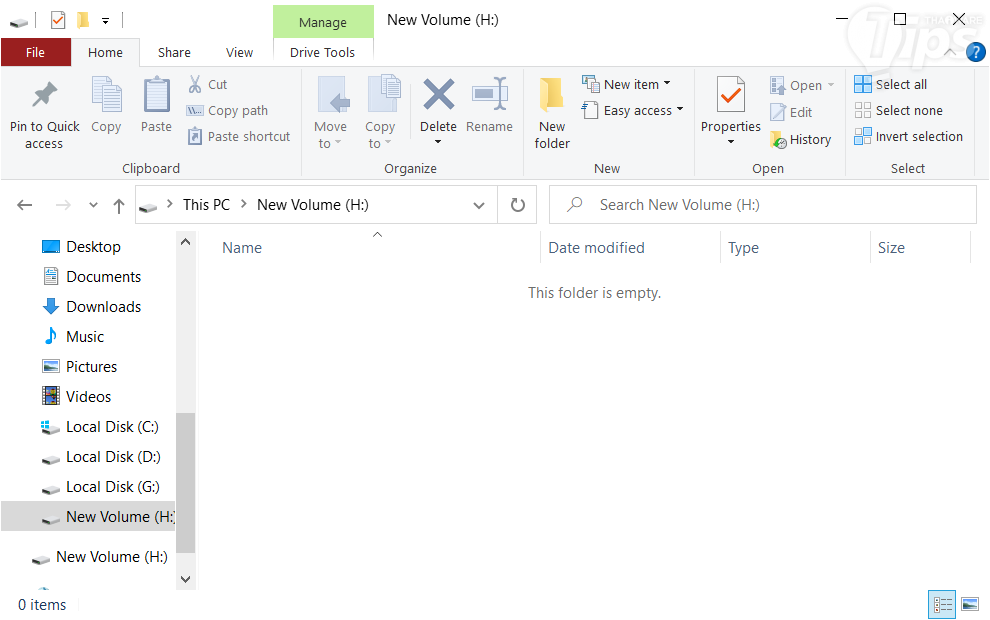Create a New folder
Viewport: 990px width, 620px height.
(x=552, y=114)
